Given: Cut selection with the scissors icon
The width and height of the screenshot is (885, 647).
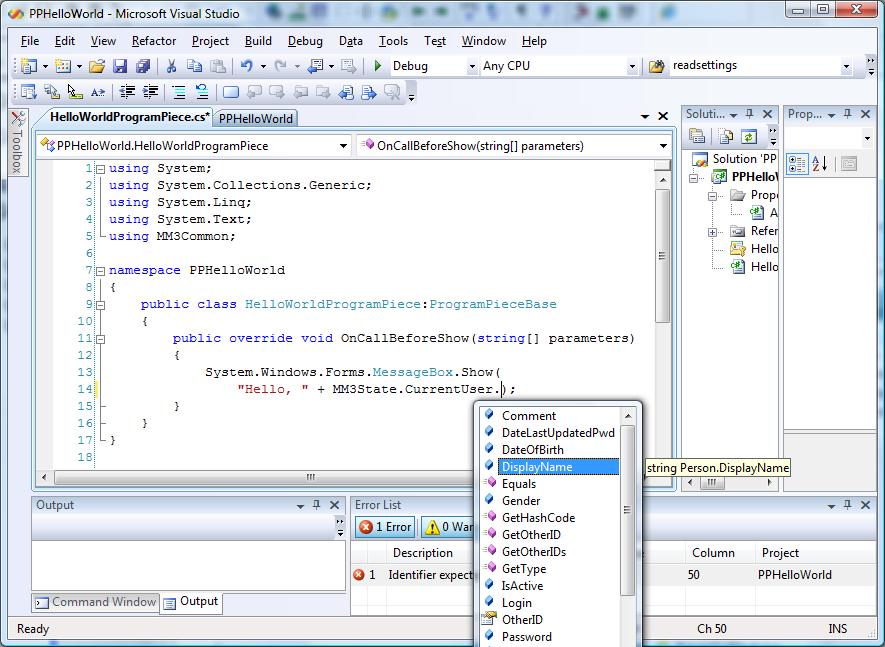Looking at the screenshot, I should [172, 66].
